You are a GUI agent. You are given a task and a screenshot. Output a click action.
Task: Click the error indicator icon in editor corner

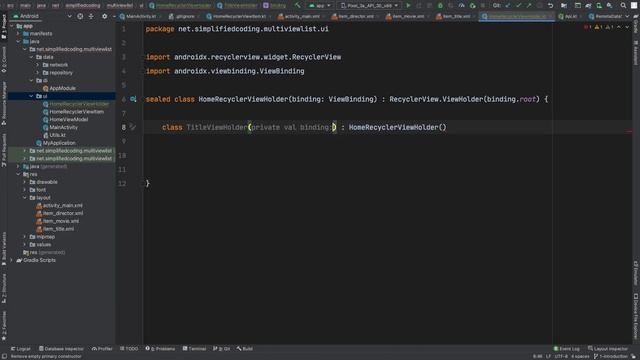587,27
